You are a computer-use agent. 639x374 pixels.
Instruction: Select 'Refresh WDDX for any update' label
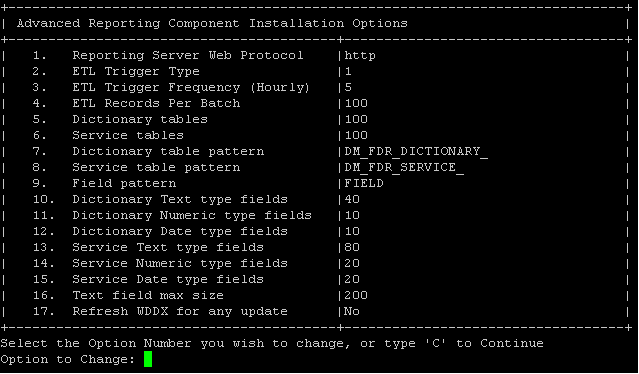(180, 311)
